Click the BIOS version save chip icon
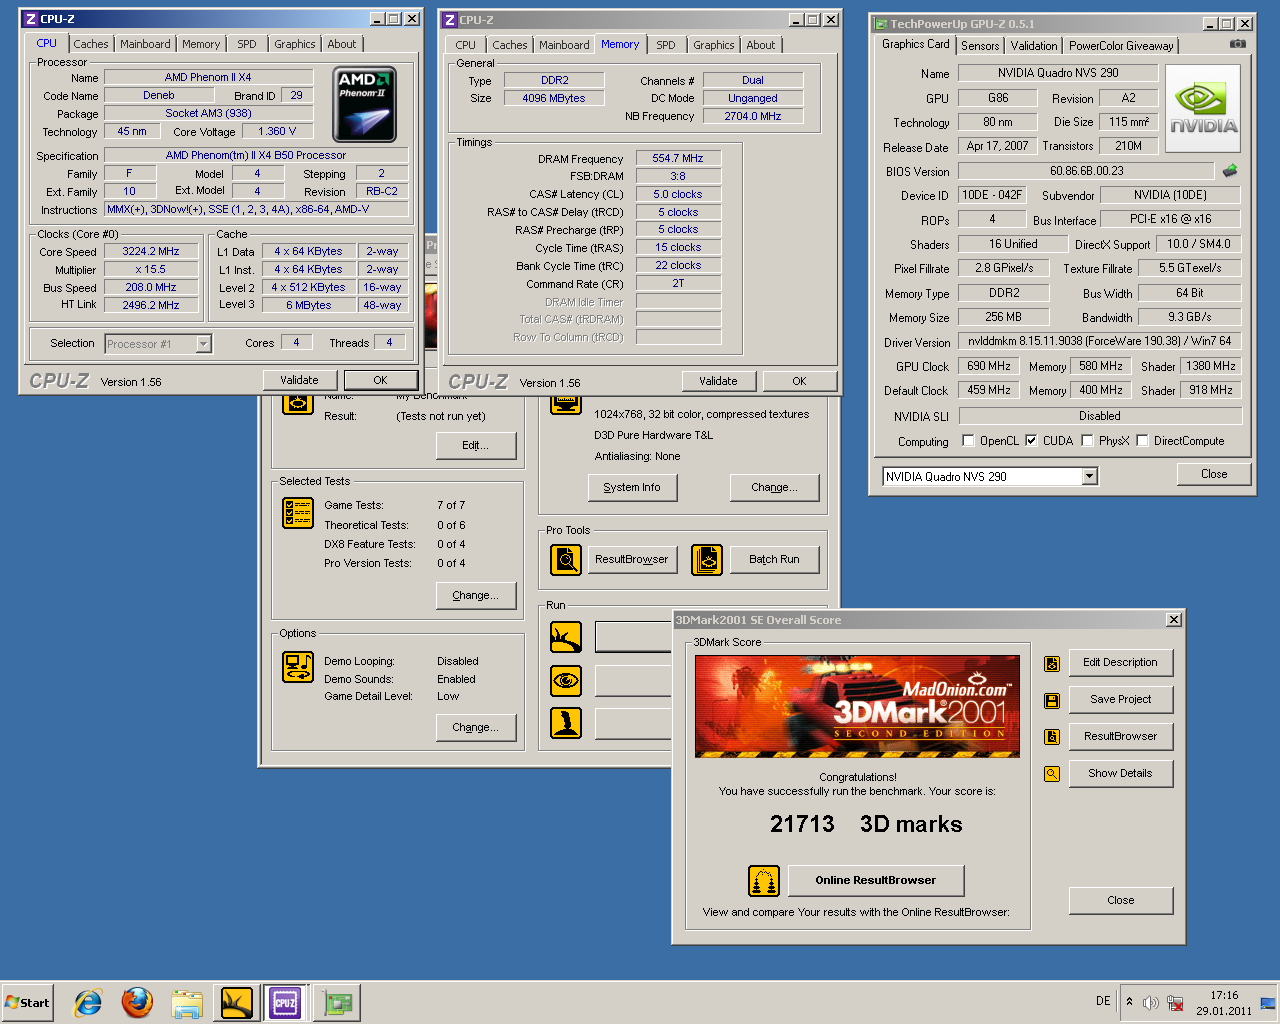Screen dimensions: 1280x1024 coord(1230,171)
